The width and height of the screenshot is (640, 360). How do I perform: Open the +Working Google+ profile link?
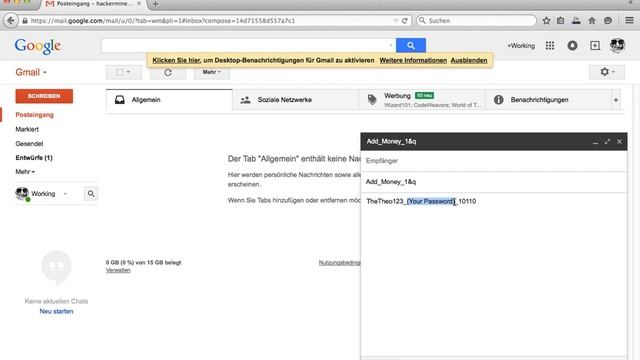pos(521,46)
